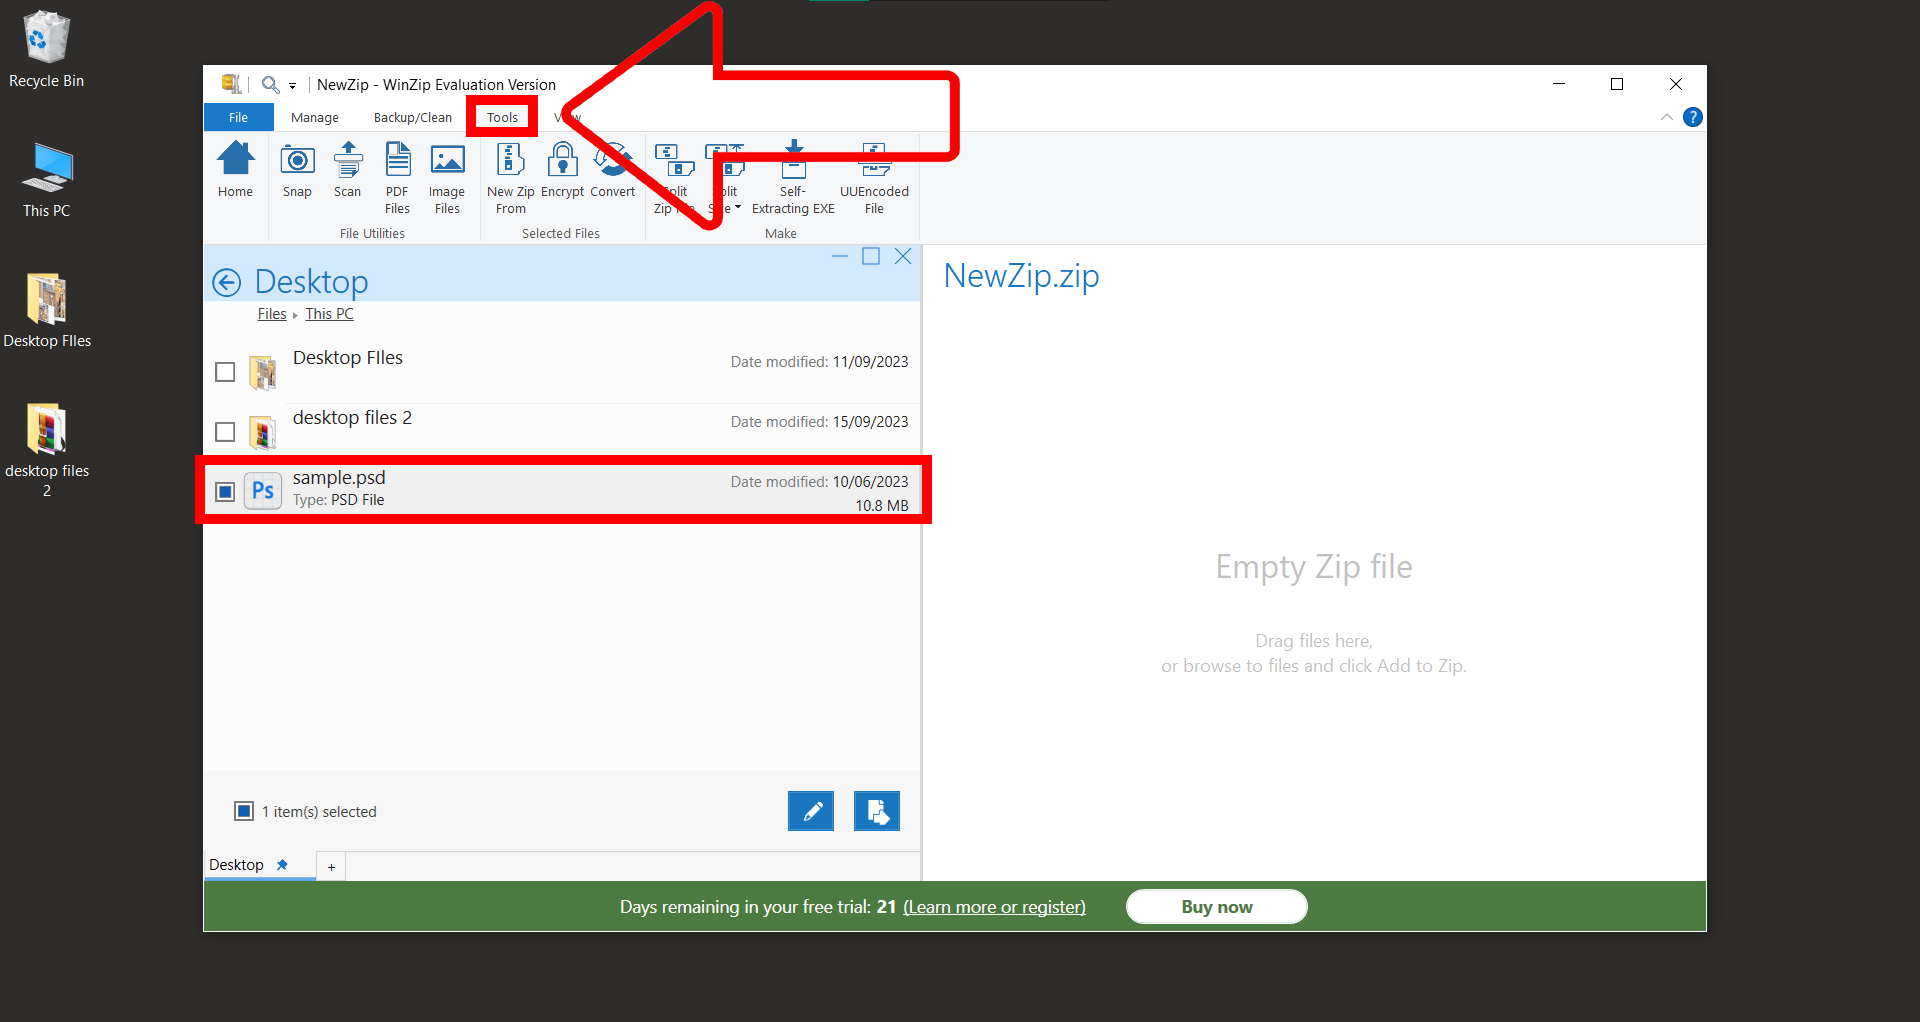1920x1022 pixels.
Task: Open the Encrypt tool
Action: (562, 172)
